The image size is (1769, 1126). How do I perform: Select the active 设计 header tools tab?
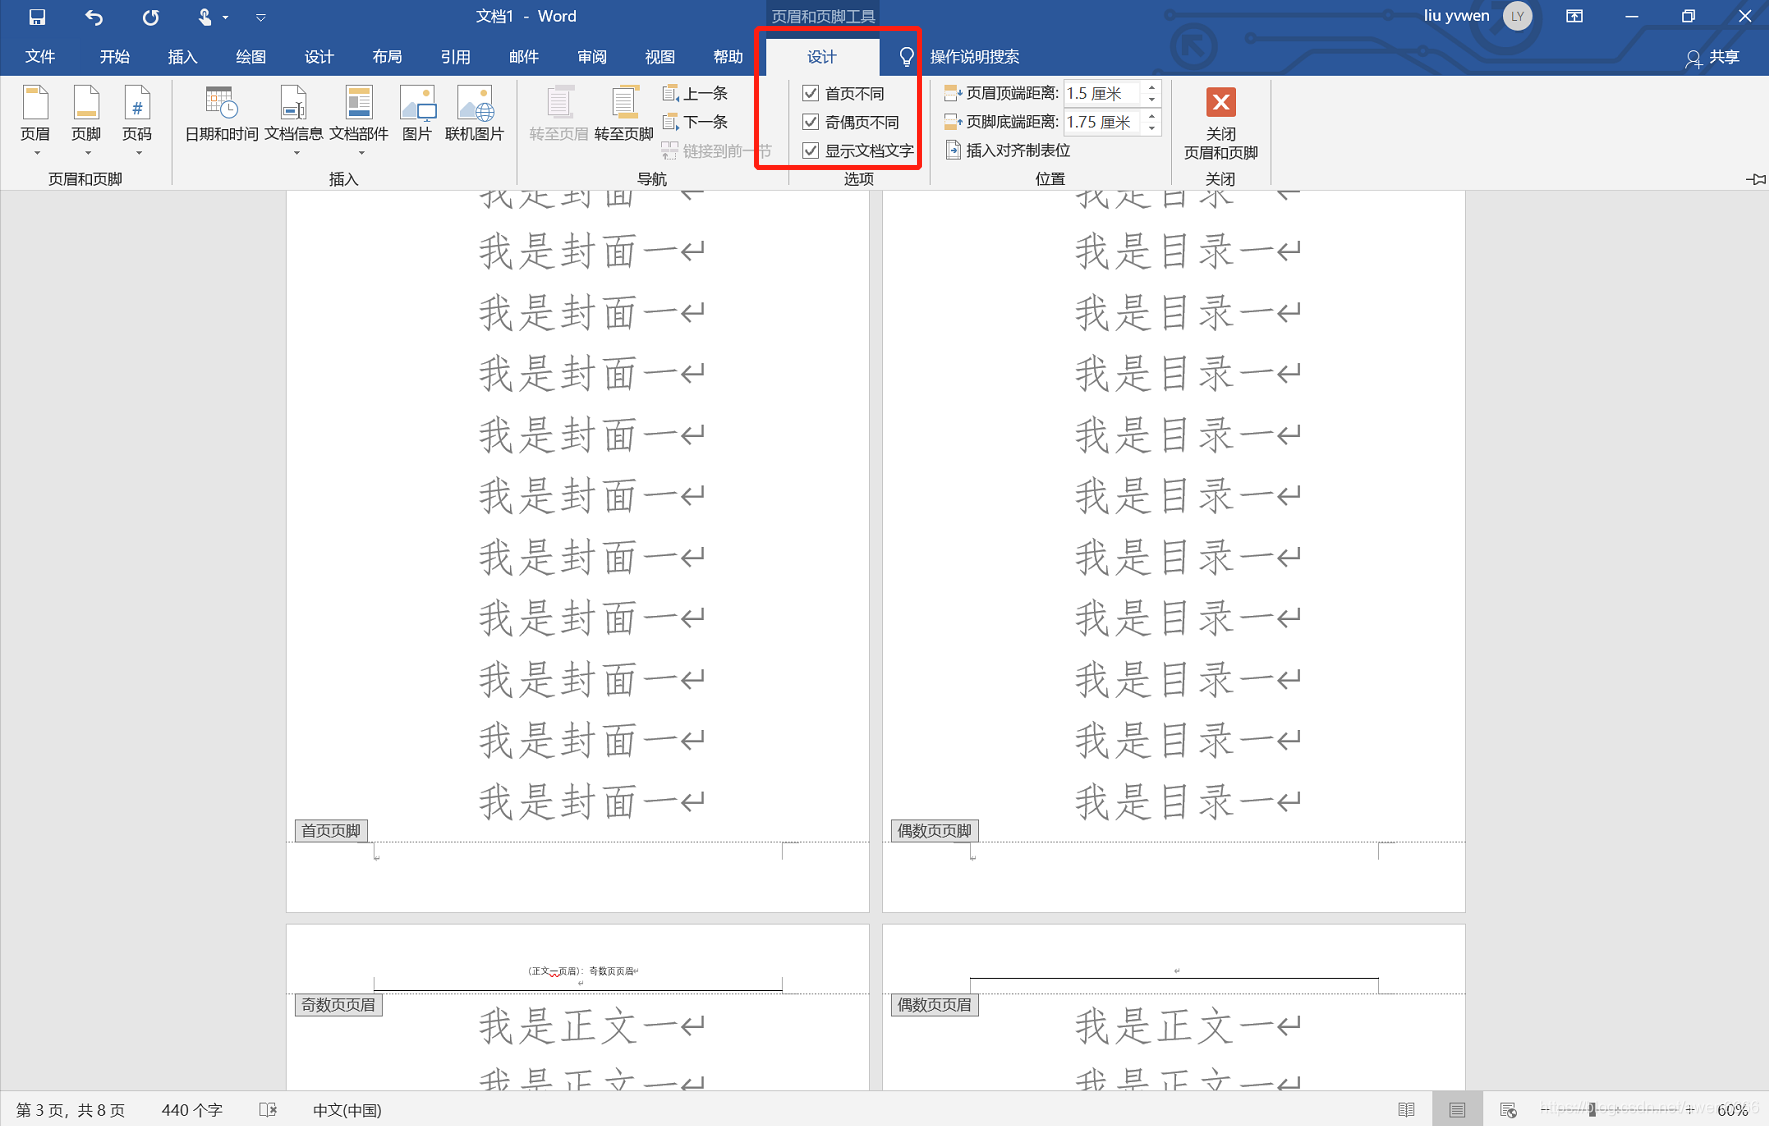coord(822,57)
